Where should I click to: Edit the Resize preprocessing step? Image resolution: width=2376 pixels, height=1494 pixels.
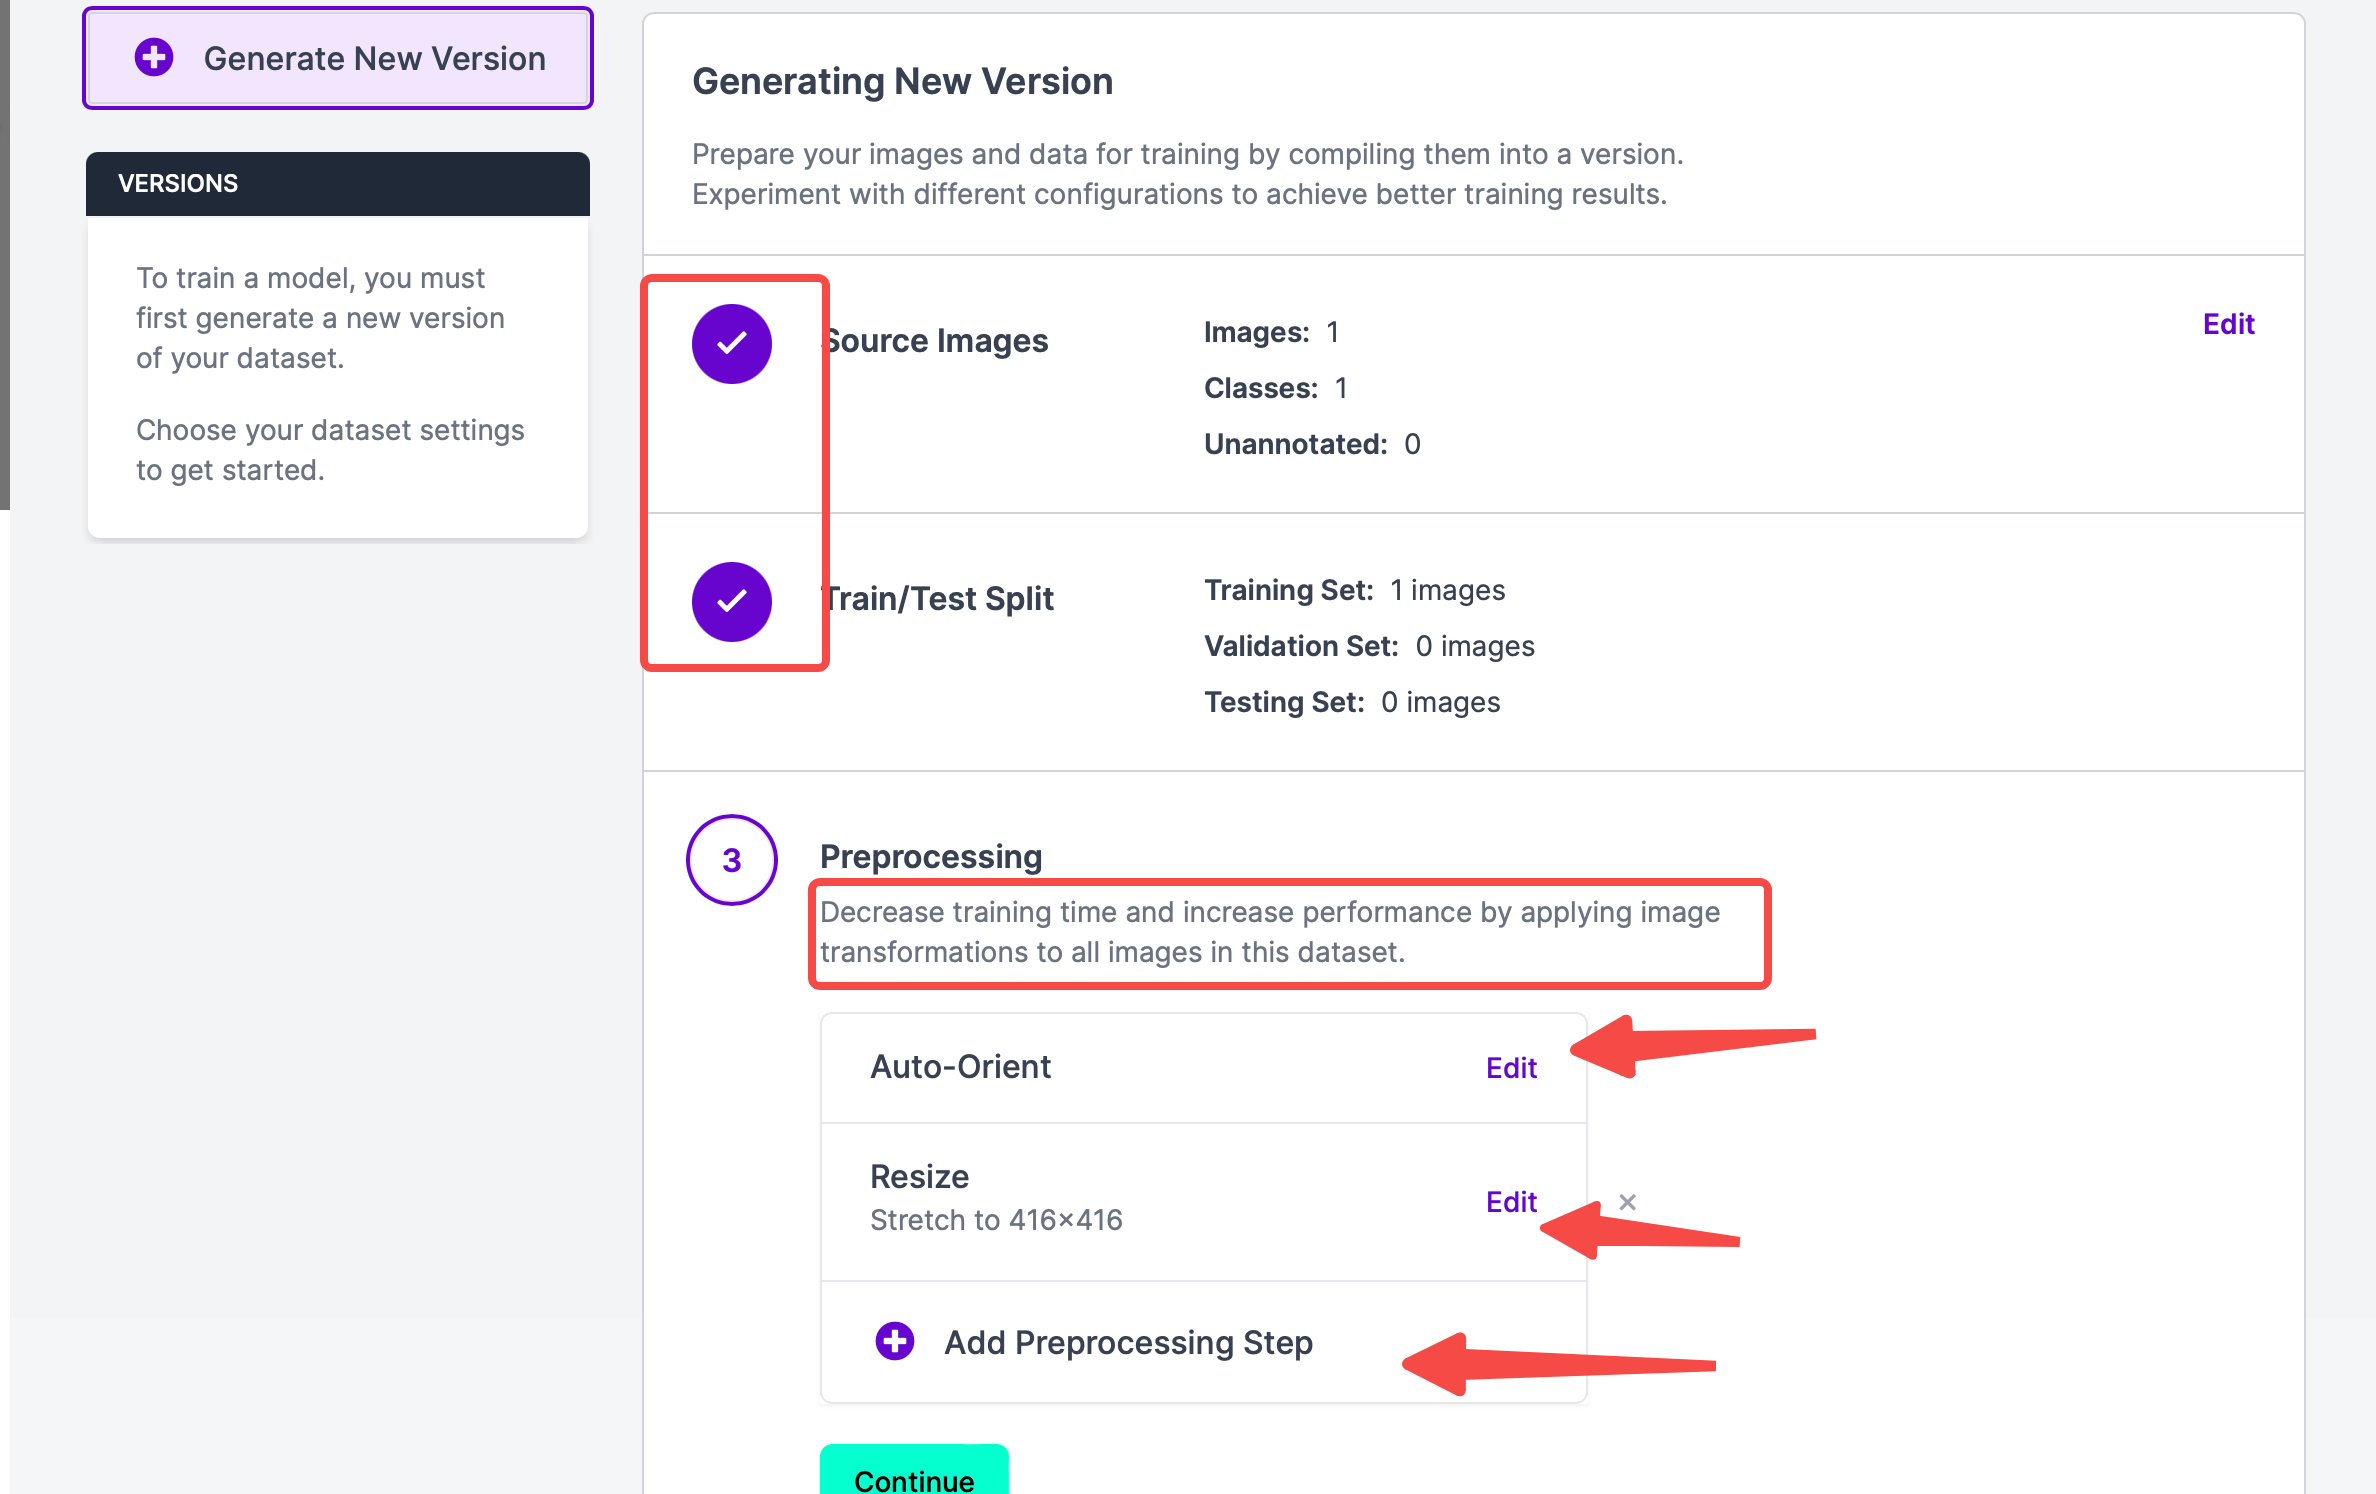click(x=1510, y=1202)
